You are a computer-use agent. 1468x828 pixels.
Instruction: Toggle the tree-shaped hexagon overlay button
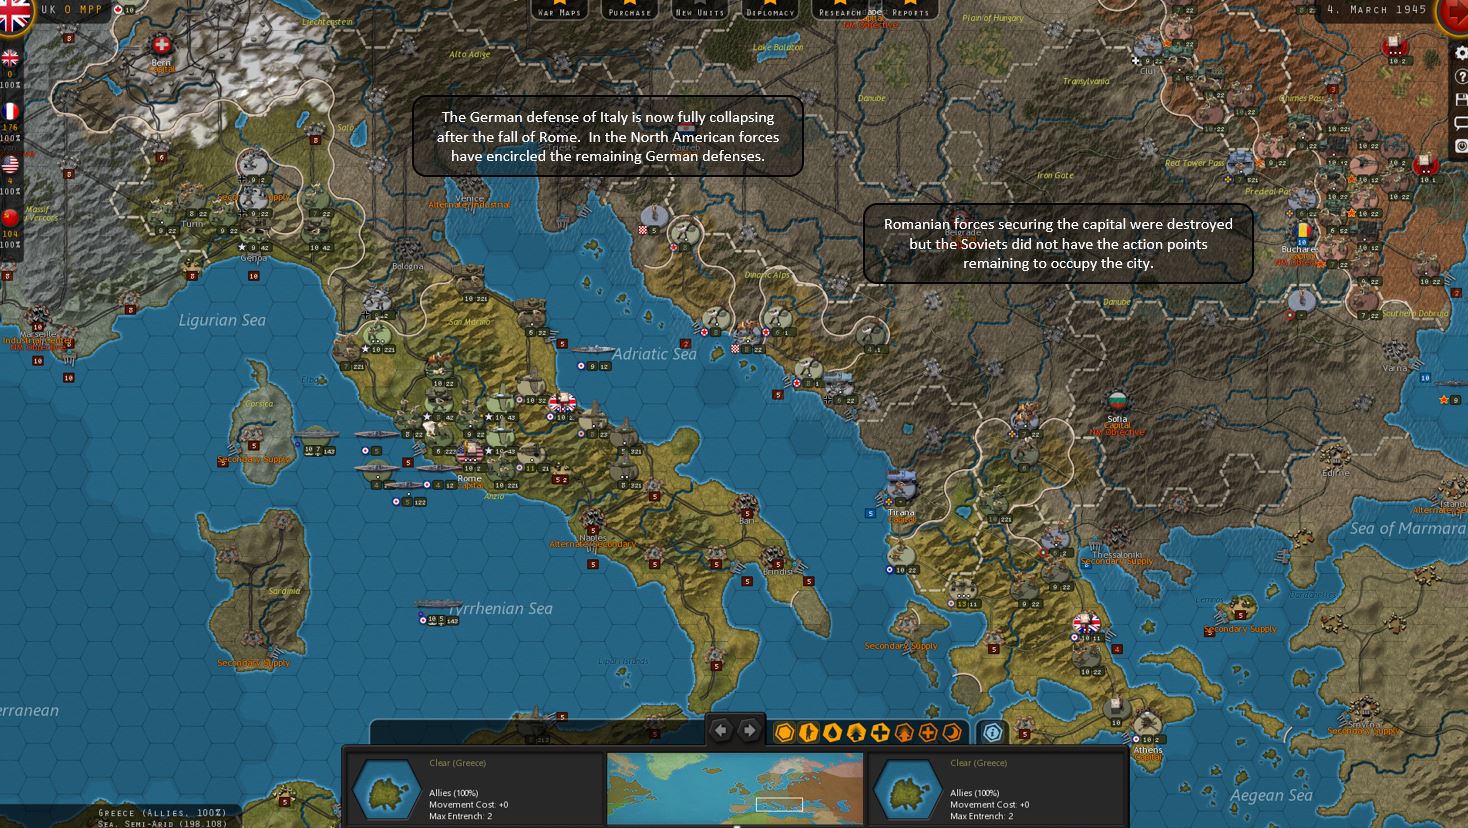[x=904, y=733]
